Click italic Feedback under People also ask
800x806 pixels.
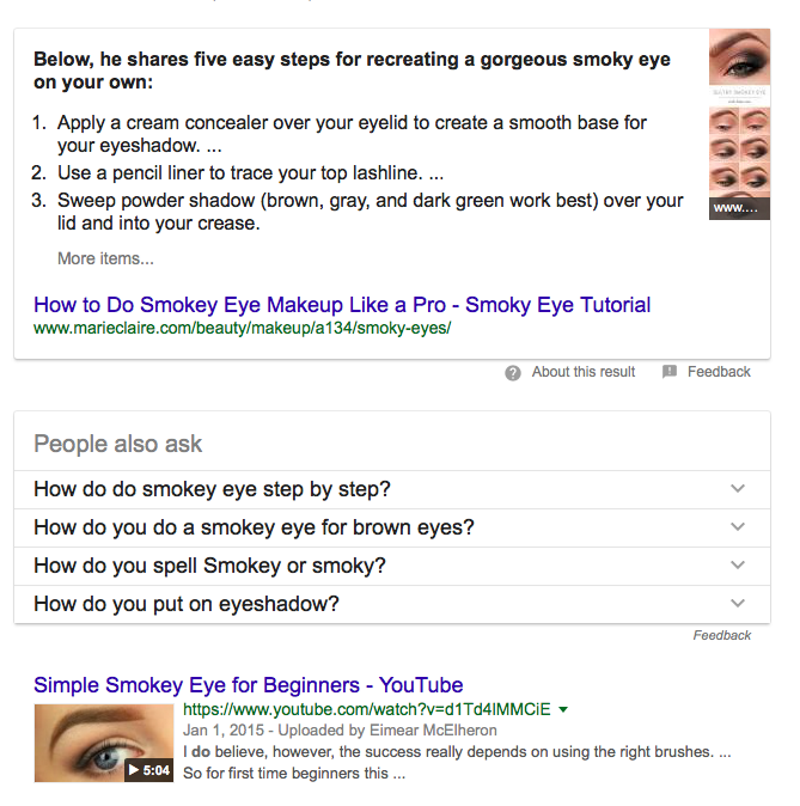coord(722,635)
